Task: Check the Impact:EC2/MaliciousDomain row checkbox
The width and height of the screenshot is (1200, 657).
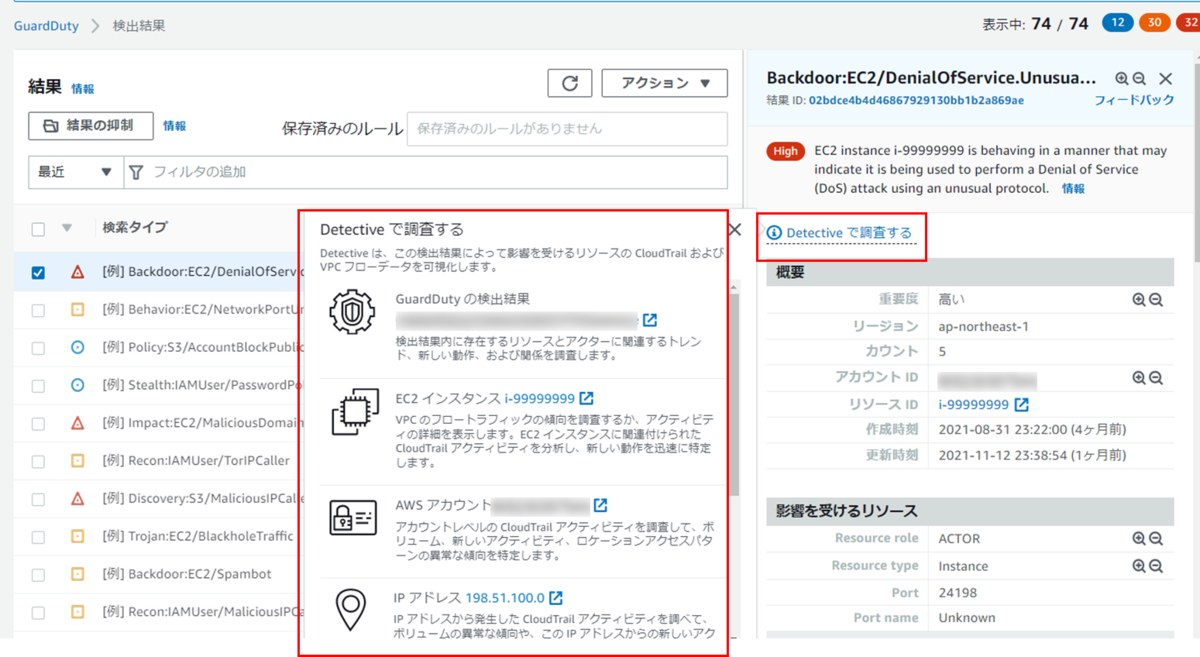Action: (x=38, y=423)
